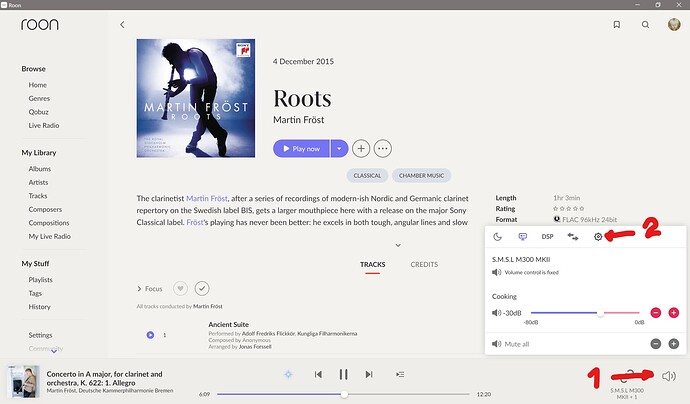Image resolution: width=690 pixels, height=404 pixels.
Task: Follow the Martin Fröst link in description
Action: (207, 198)
